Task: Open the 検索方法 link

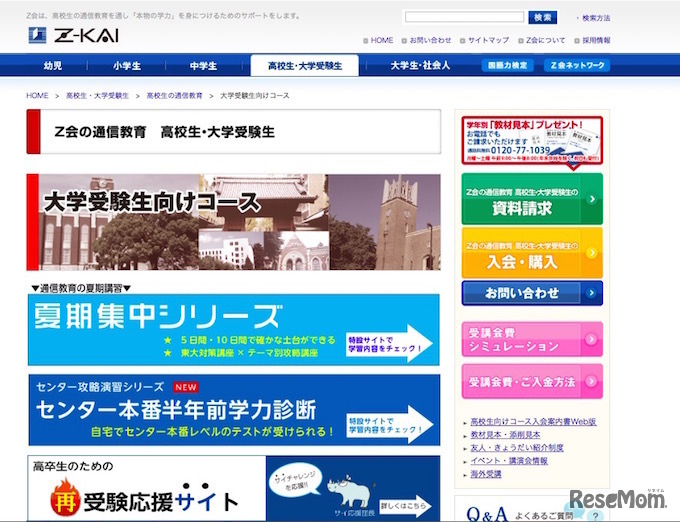Action: pos(596,18)
